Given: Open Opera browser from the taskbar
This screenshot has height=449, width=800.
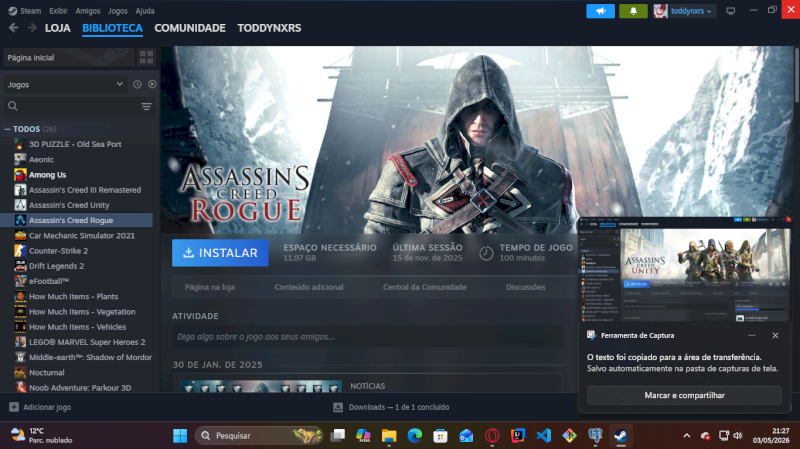Looking at the screenshot, I should click(x=492, y=436).
